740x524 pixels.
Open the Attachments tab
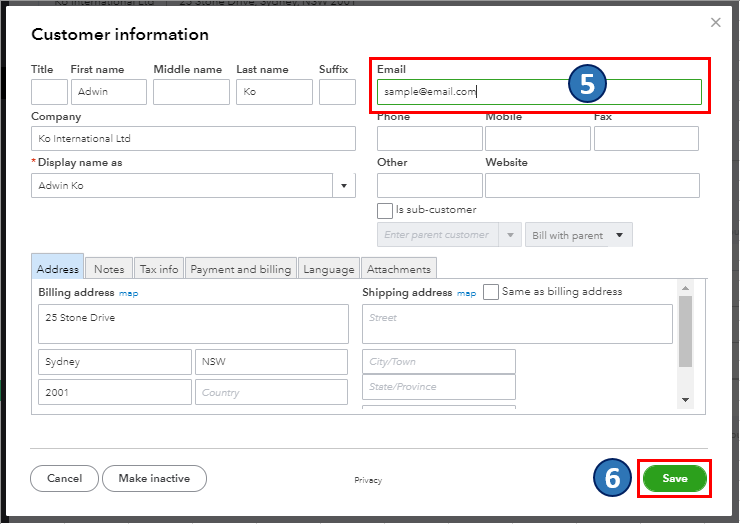pyautogui.click(x=398, y=269)
